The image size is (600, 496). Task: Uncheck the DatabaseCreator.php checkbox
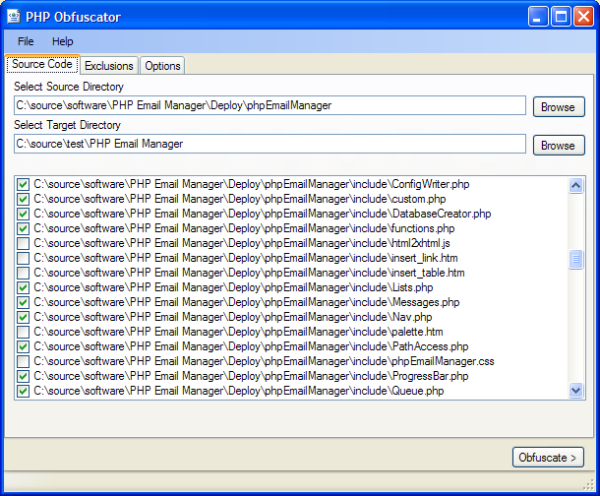23,214
